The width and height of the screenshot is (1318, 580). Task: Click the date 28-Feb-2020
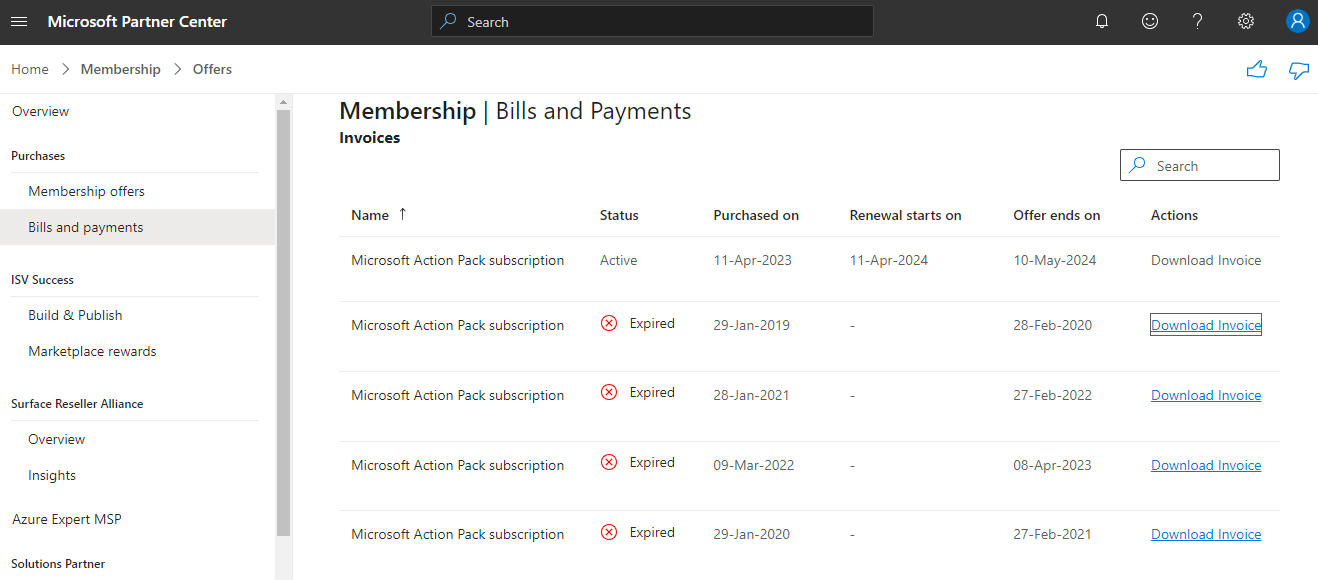click(x=1053, y=325)
